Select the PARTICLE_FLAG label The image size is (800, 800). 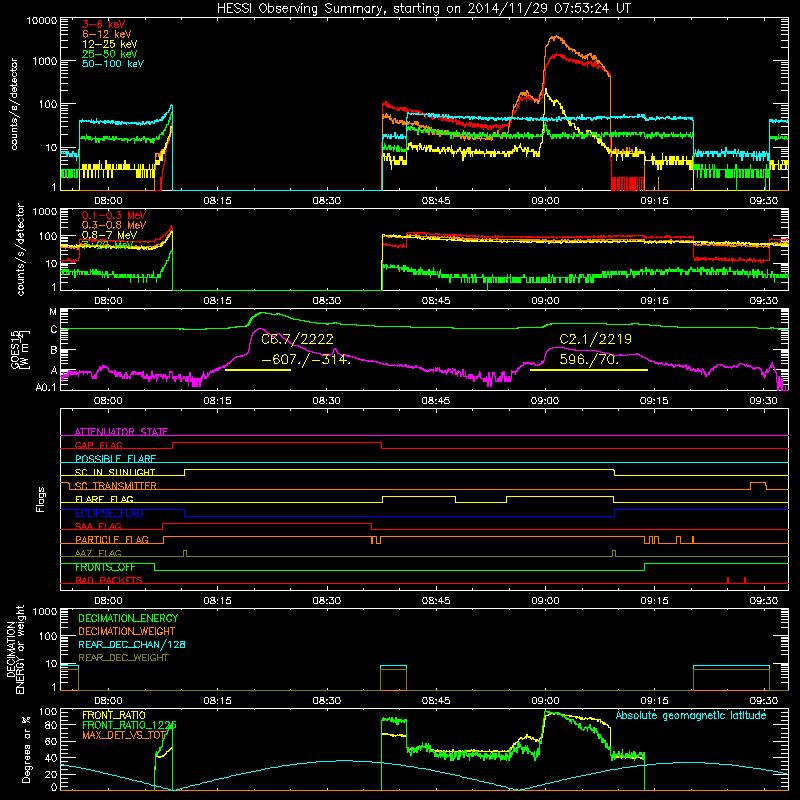click(x=112, y=540)
